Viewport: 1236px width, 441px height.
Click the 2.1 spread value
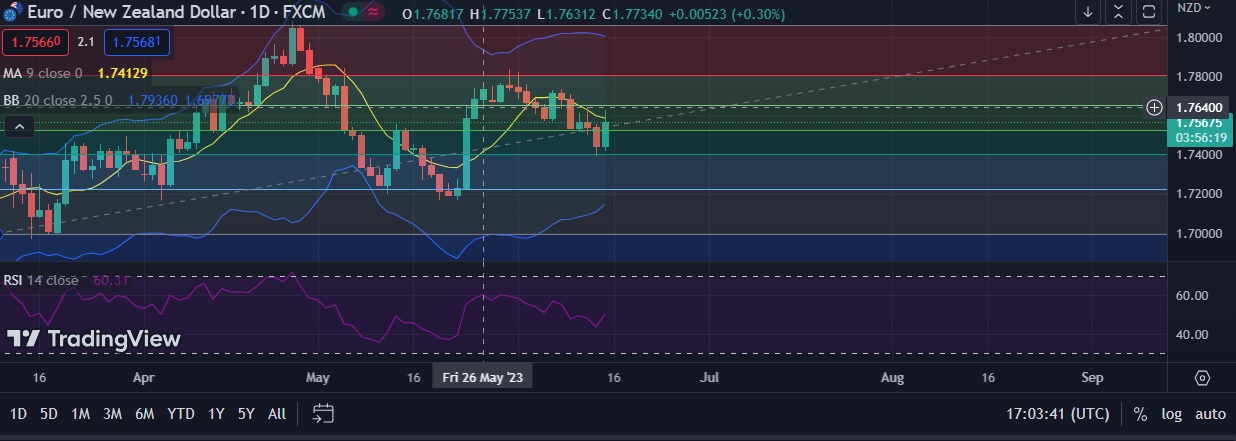[87, 42]
